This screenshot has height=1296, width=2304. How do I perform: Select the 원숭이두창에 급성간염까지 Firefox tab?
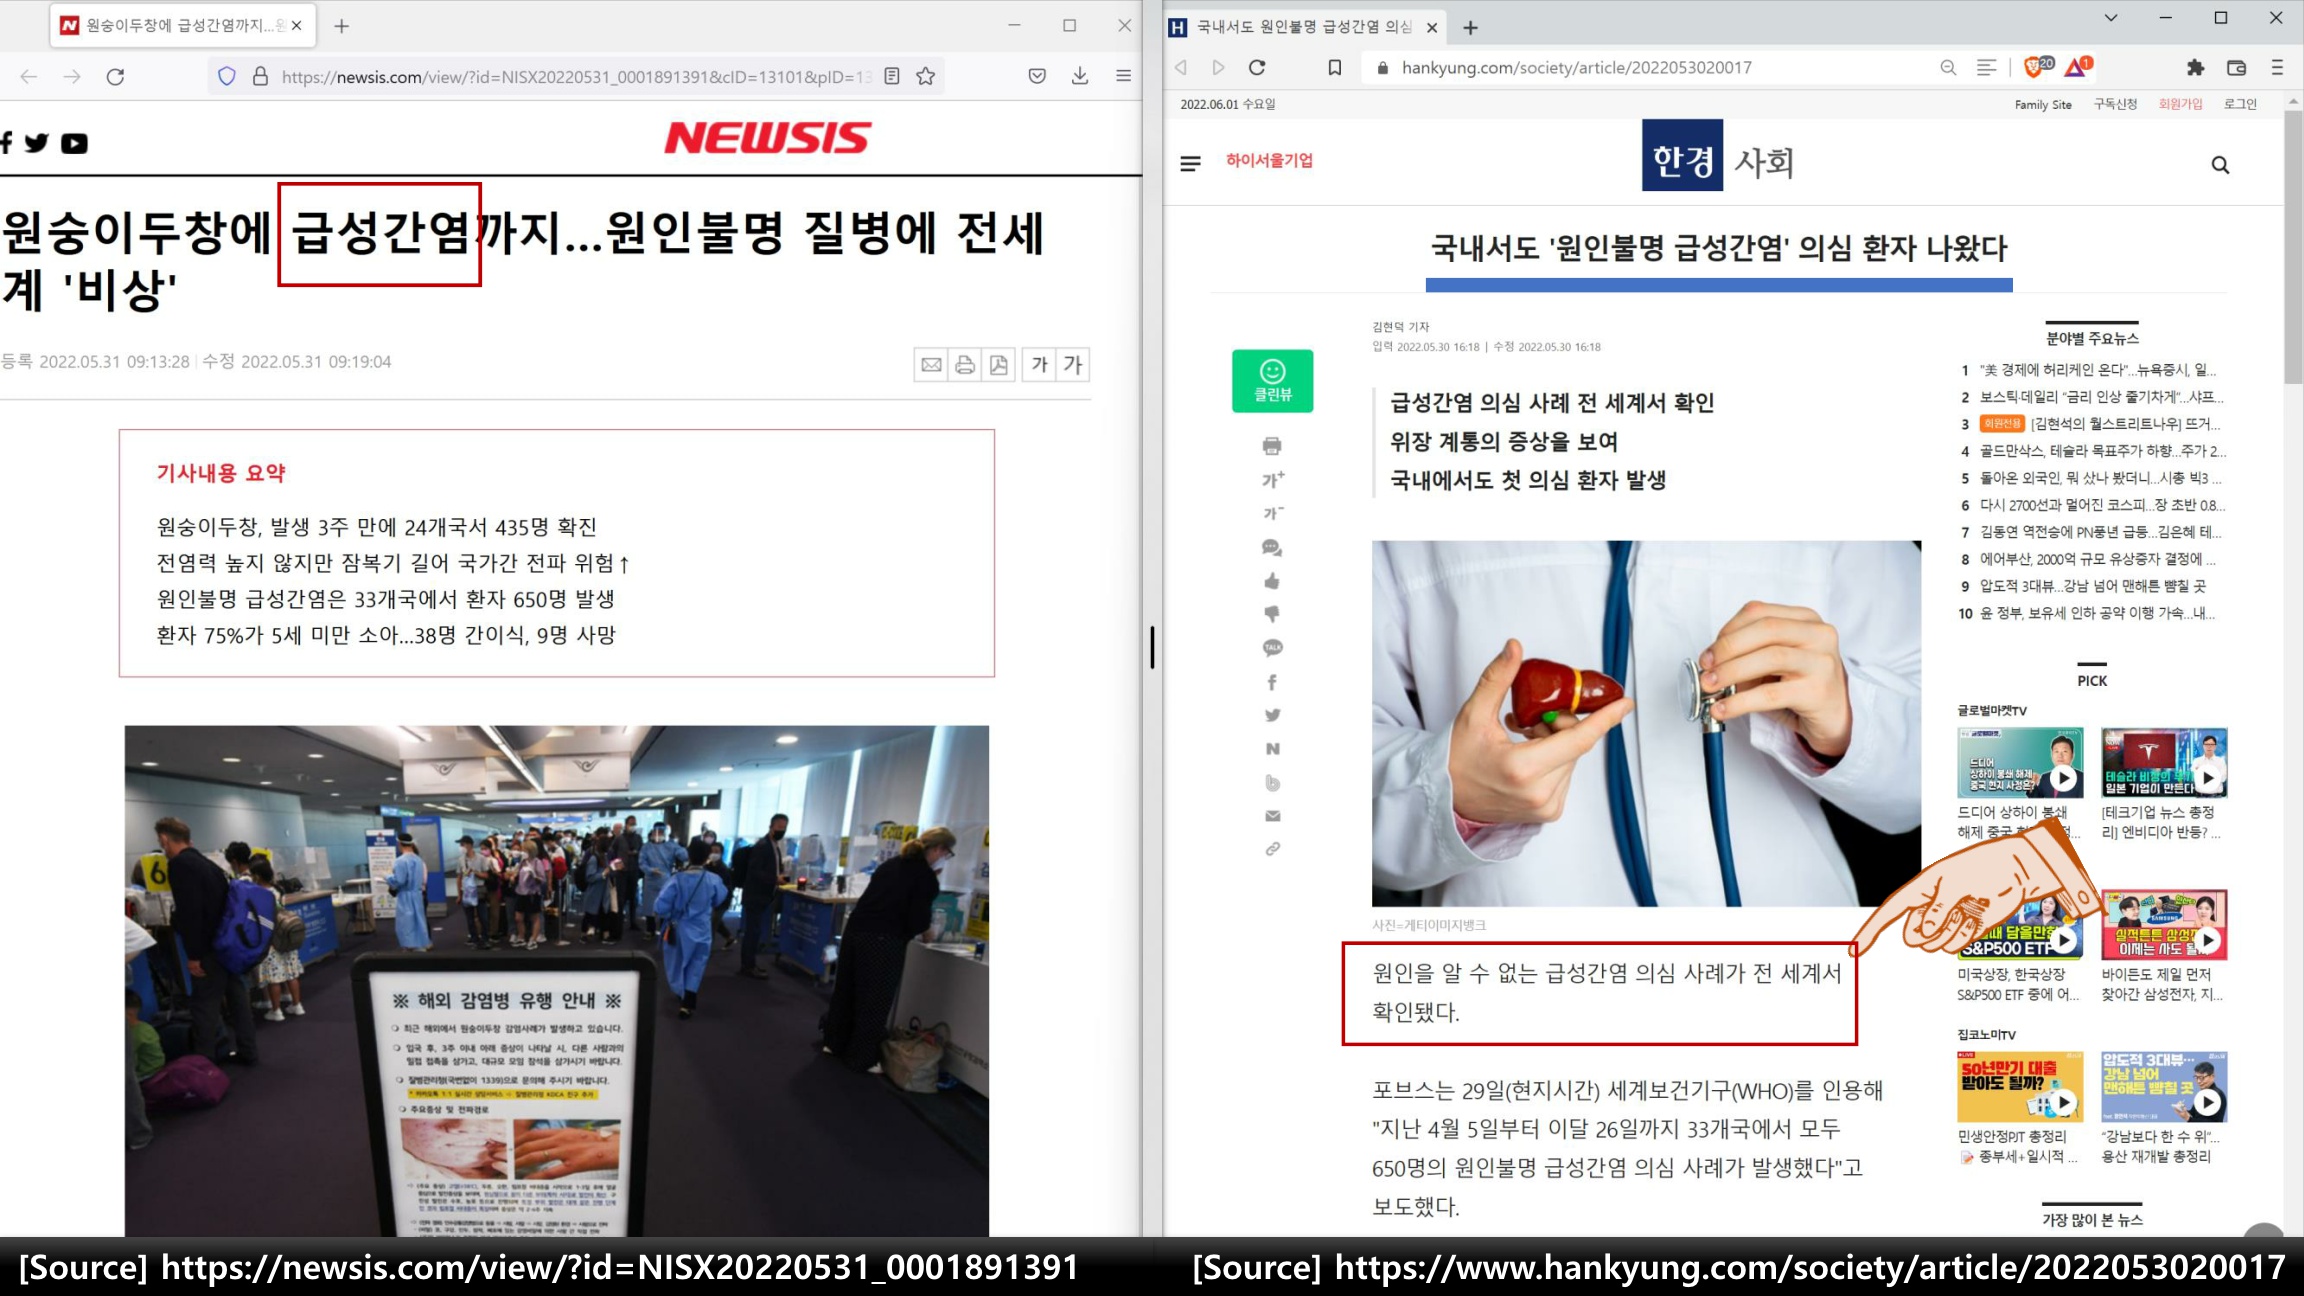click(182, 26)
